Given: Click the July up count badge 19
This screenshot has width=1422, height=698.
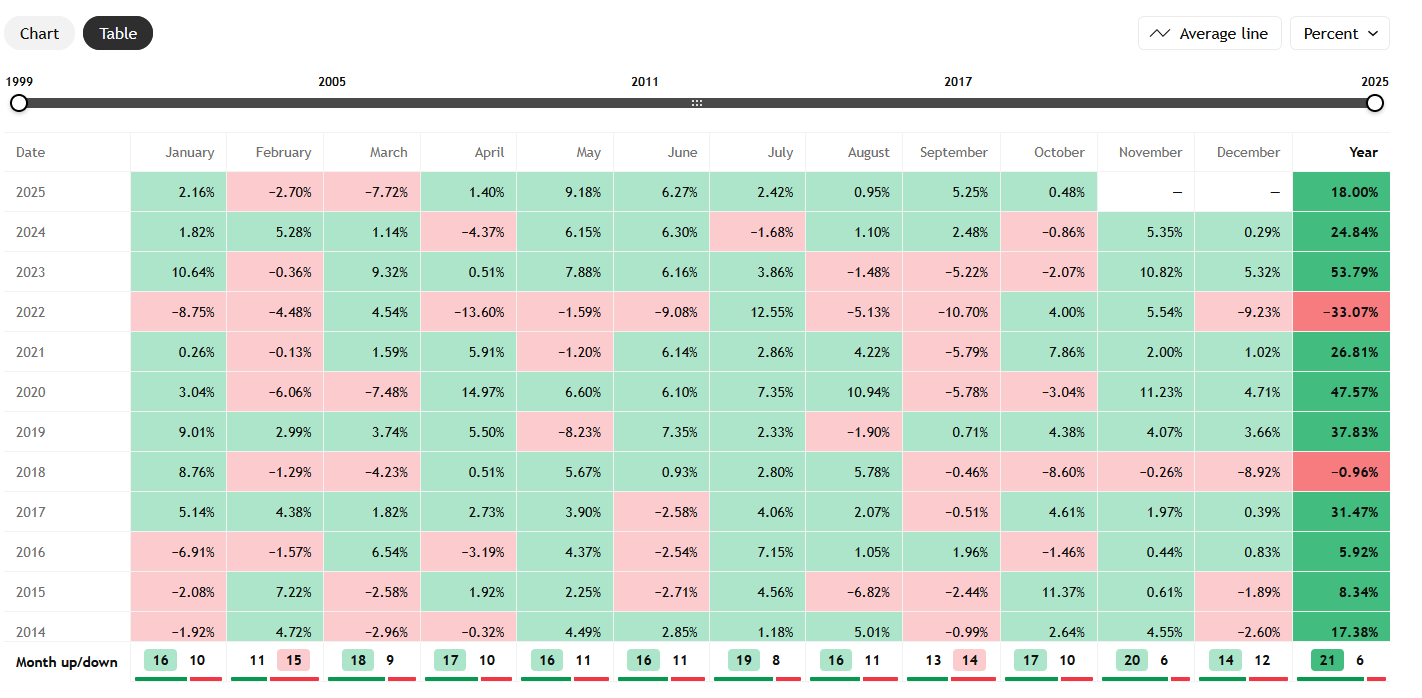Looking at the screenshot, I should tap(742, 660).
